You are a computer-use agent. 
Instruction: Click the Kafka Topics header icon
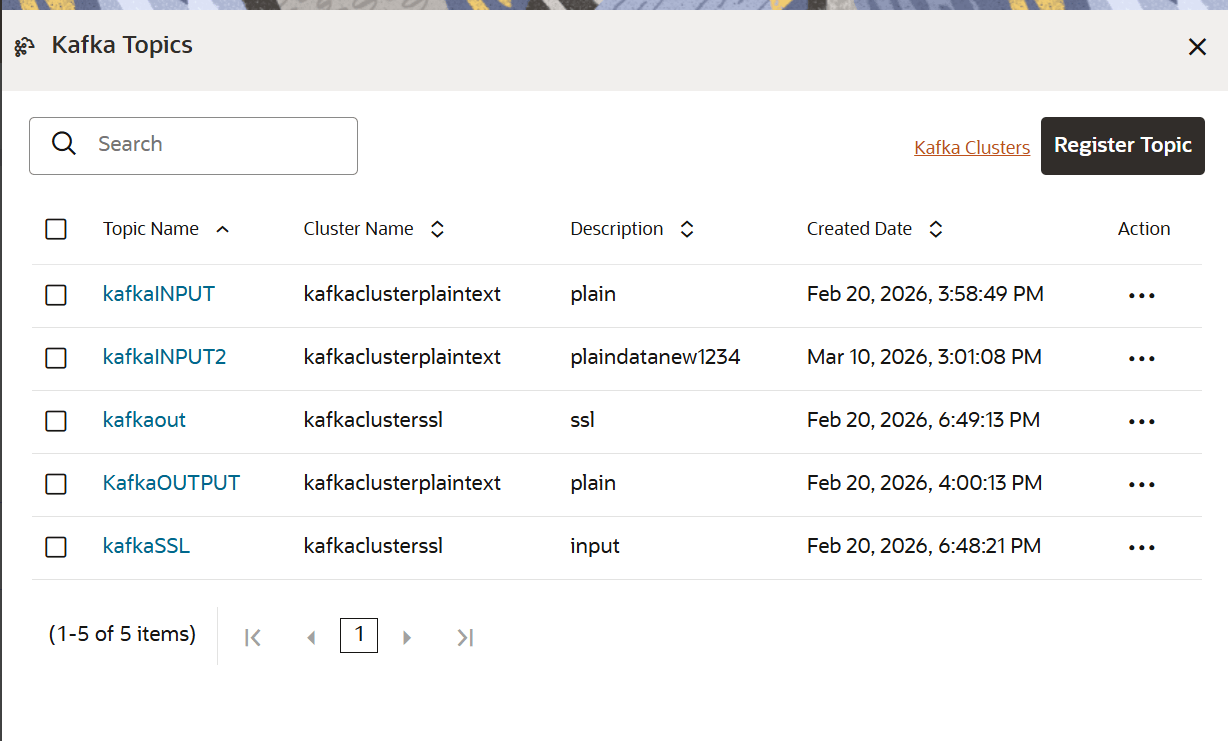(24, 46)
